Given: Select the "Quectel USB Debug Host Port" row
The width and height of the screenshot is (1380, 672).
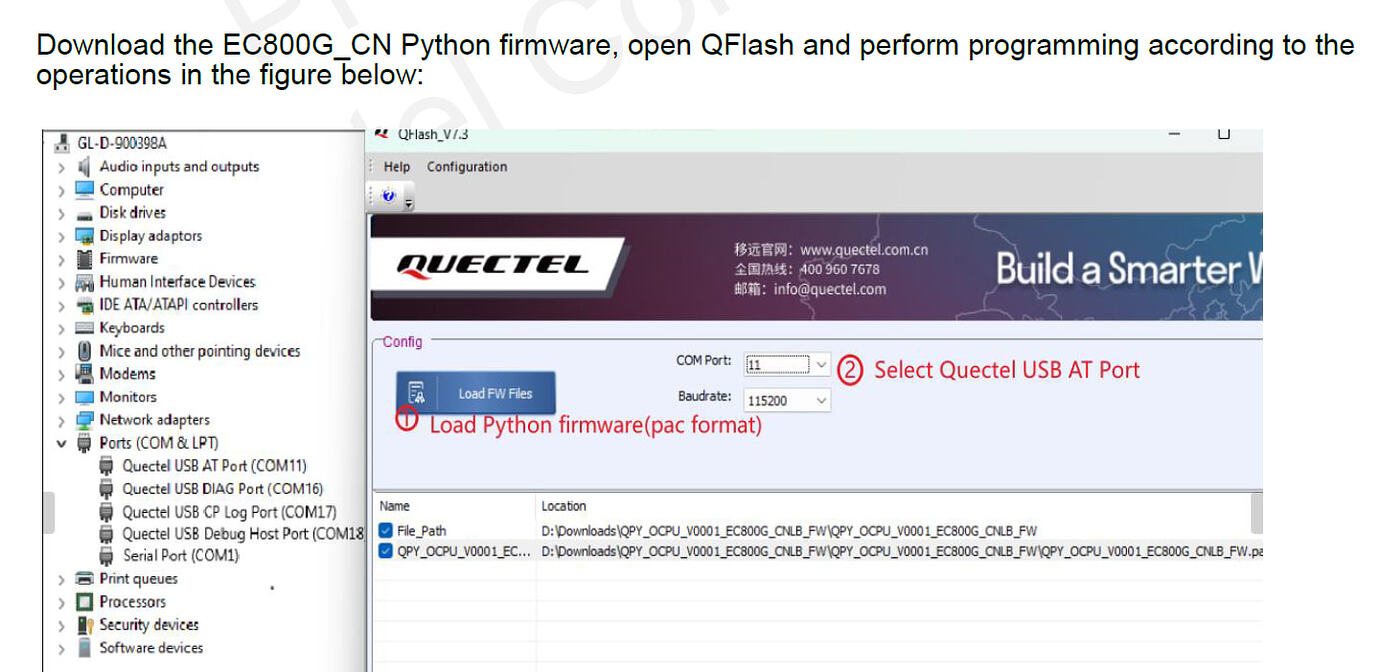Looking at the screenshot, I should pos(243,534).
